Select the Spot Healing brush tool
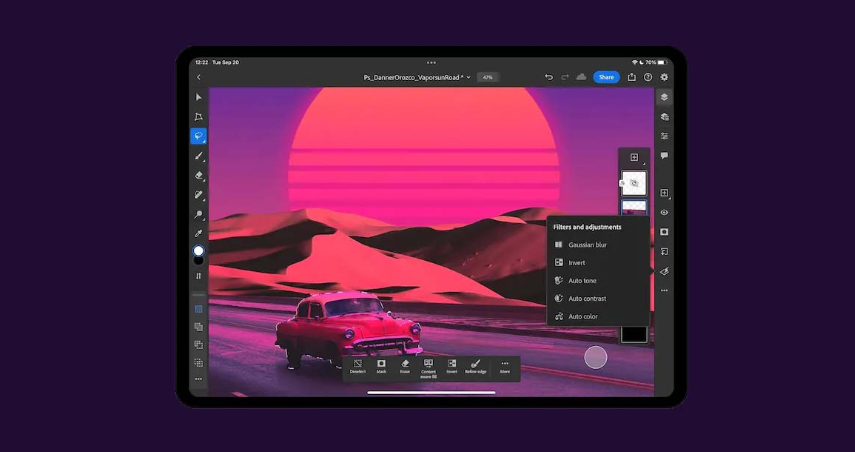Screen dimensions: 855x452 coord(198,195)
